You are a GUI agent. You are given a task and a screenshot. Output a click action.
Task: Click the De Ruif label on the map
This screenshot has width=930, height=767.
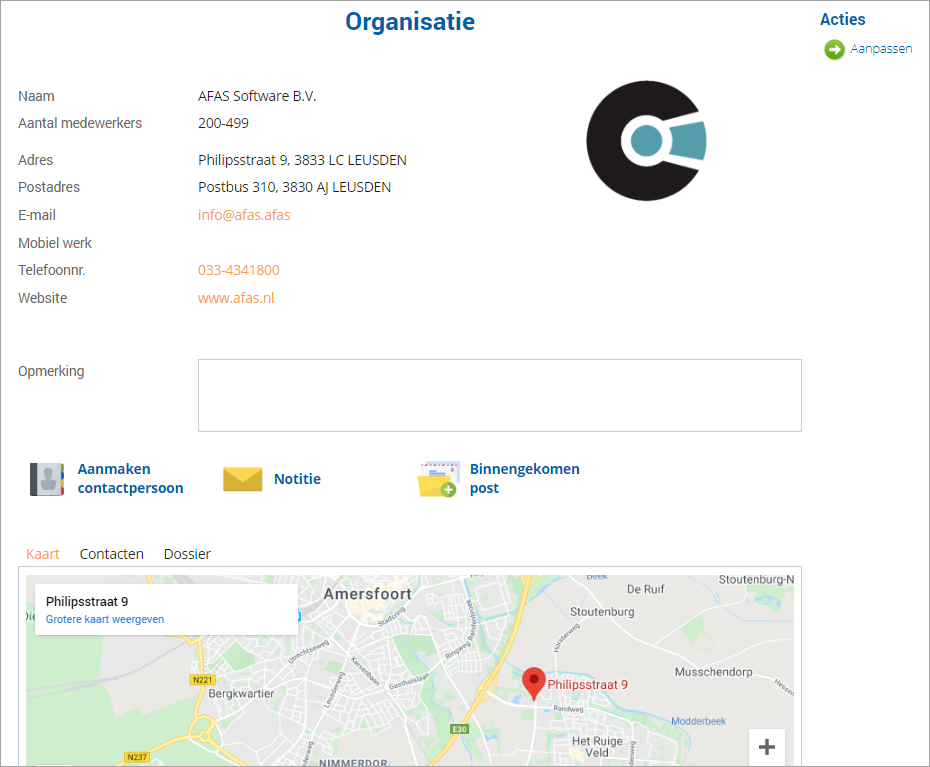645,589
